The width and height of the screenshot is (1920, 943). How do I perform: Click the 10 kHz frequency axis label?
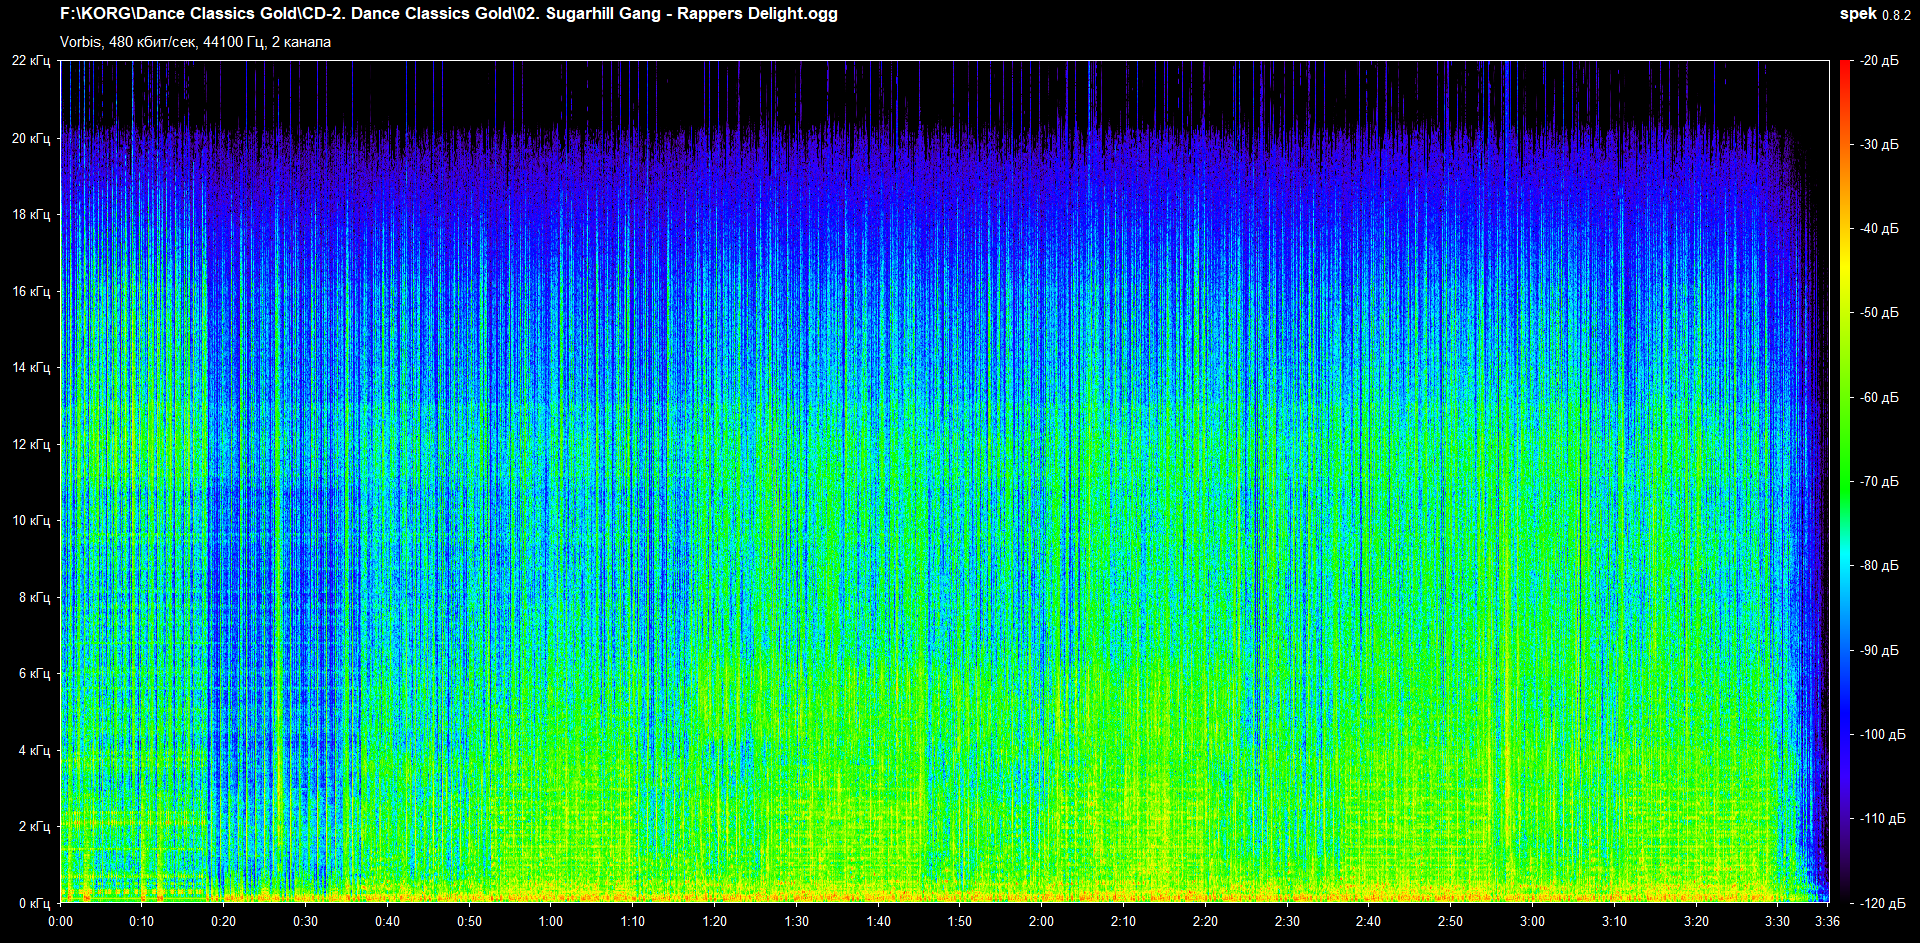pos(31,520)
